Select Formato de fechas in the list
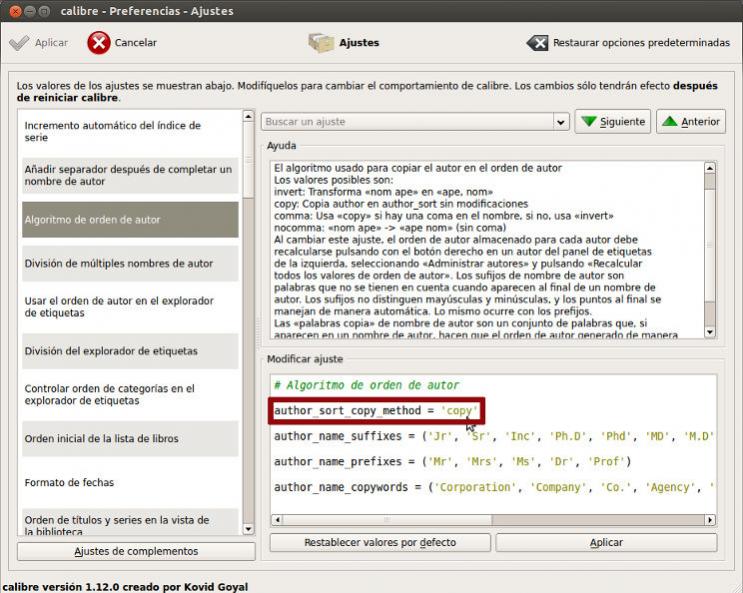743x593 pixels. pos(130,483)
